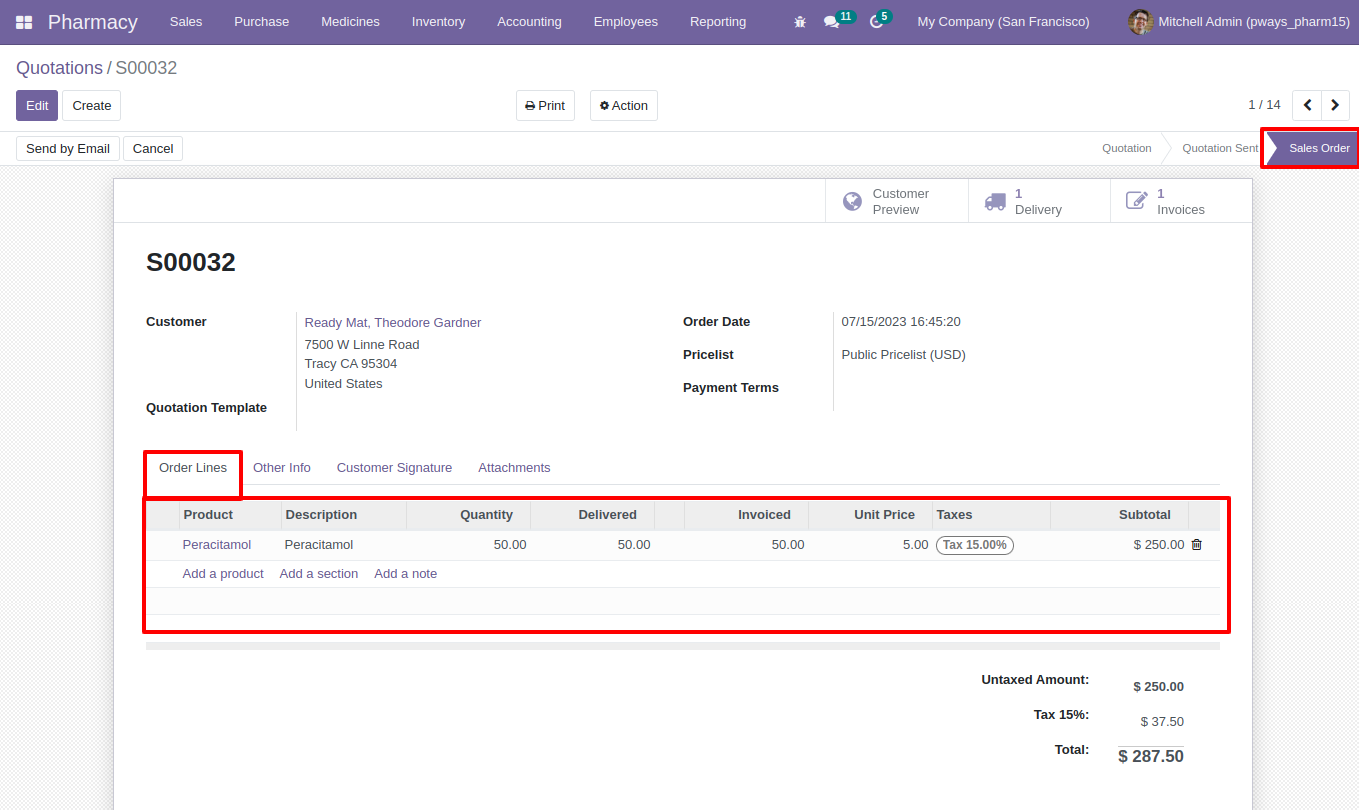Open Customer Preview globe button
Viewport: 1359px width, 810px height.
897,201
